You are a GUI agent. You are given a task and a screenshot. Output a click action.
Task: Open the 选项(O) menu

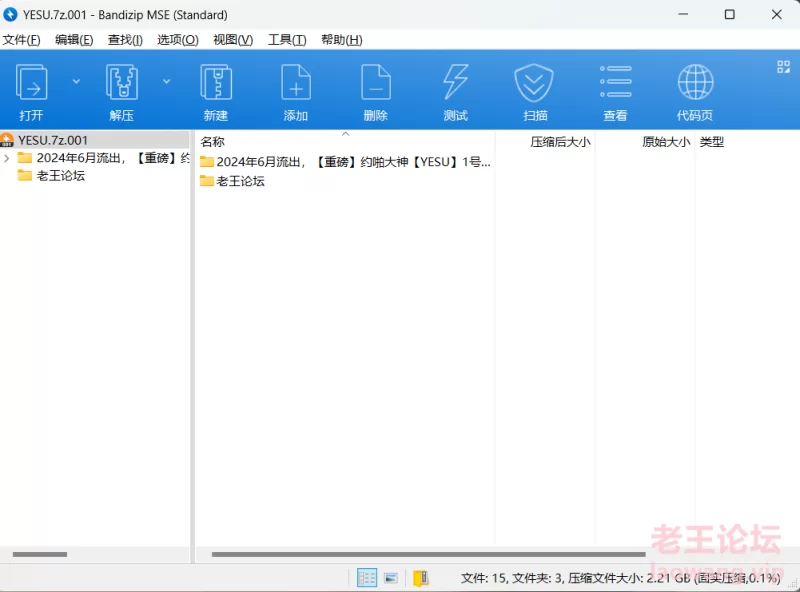click(178, 40)
